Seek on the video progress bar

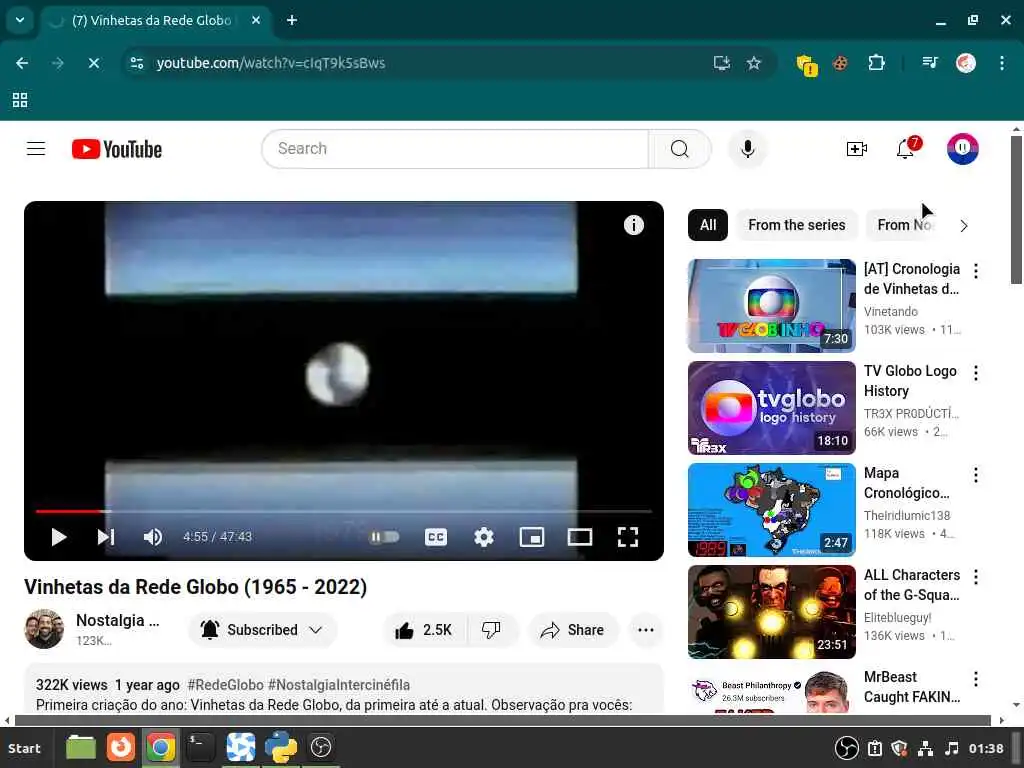click(344, 511)
